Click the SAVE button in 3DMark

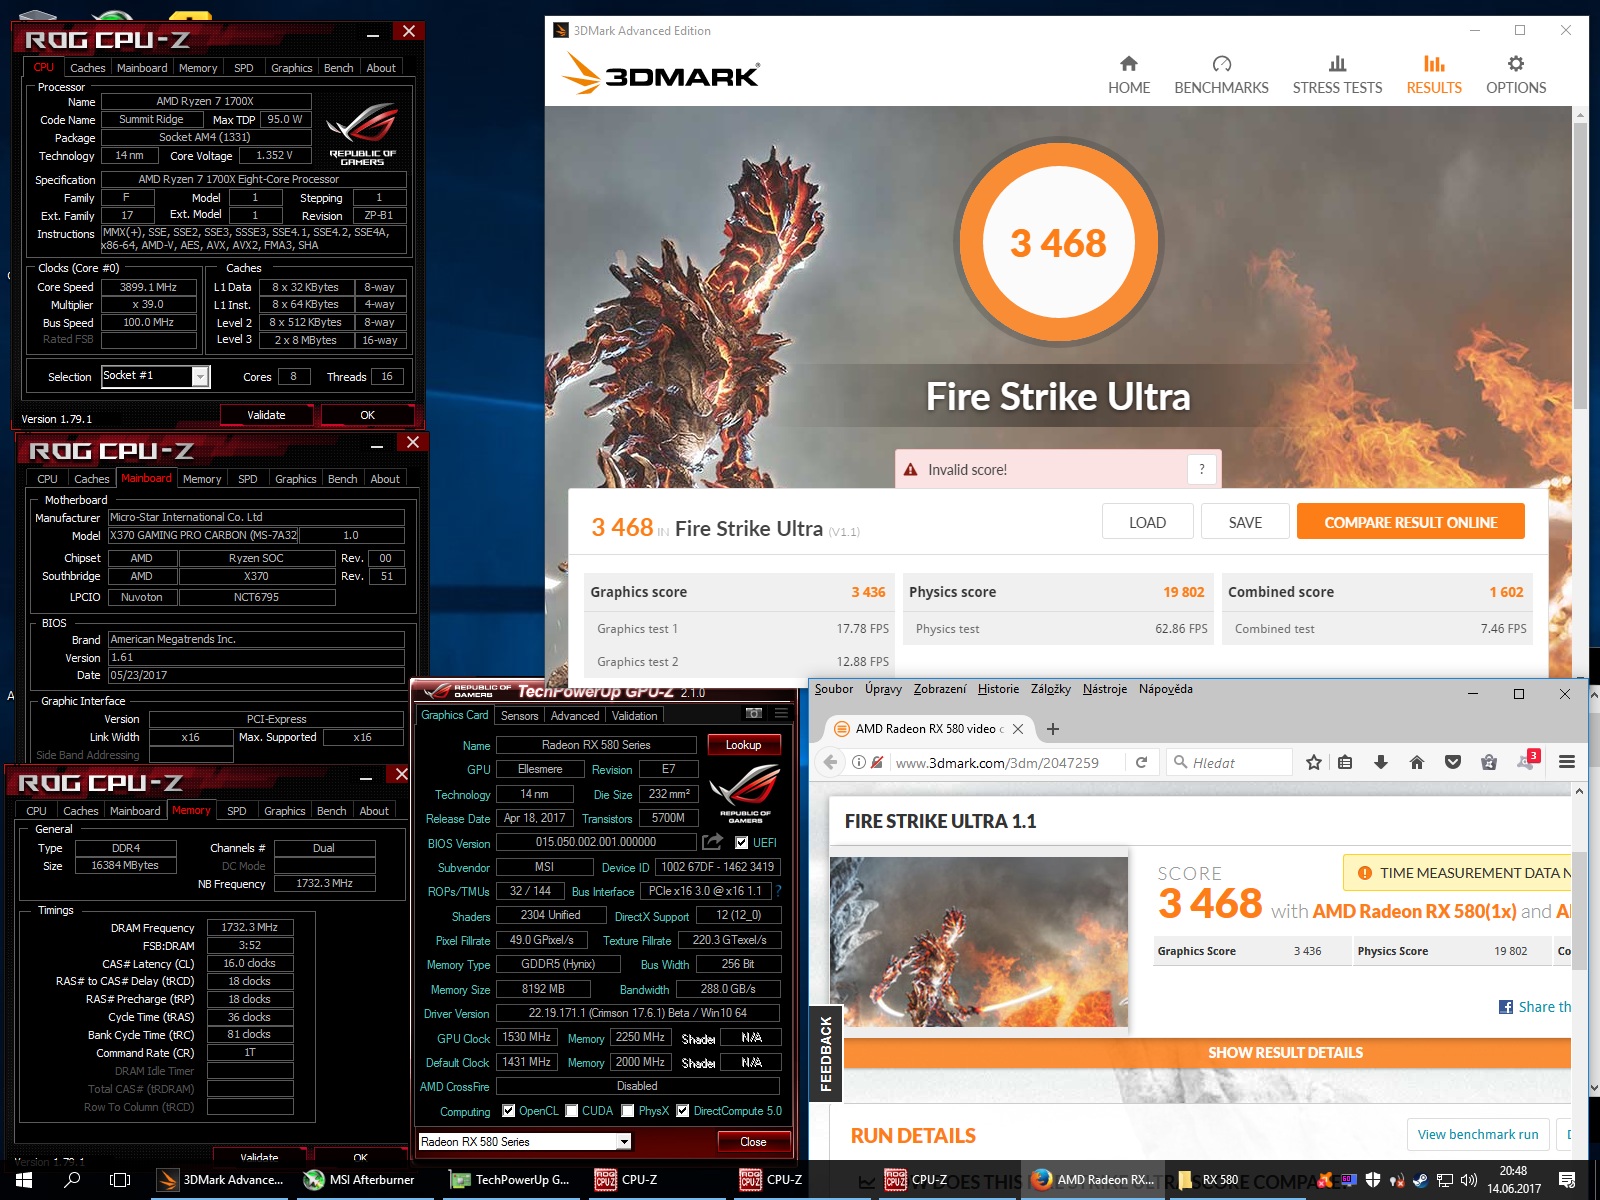pos(1245,522)
